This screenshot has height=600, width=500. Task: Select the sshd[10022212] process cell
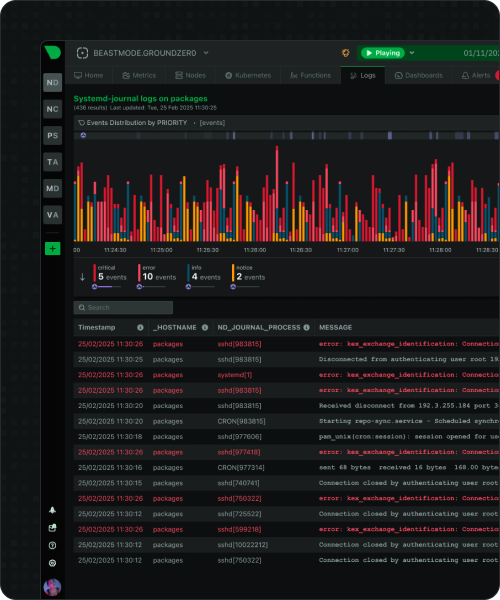(x=243, y=545)
